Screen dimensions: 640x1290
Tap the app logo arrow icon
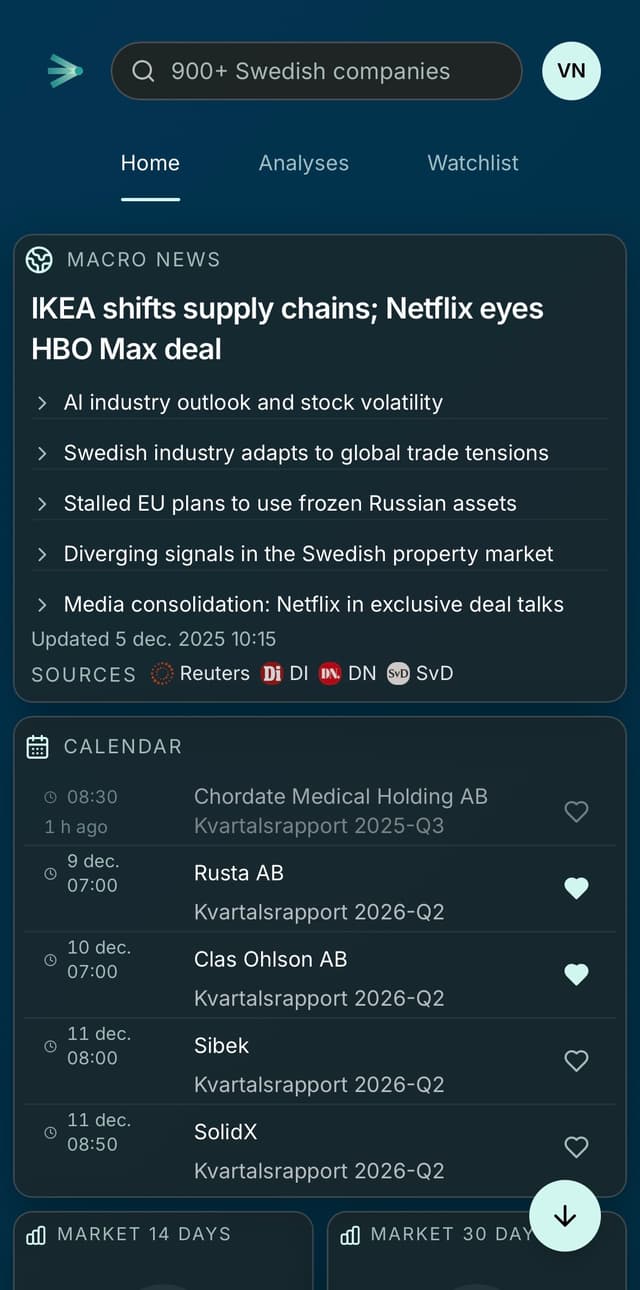65,71
